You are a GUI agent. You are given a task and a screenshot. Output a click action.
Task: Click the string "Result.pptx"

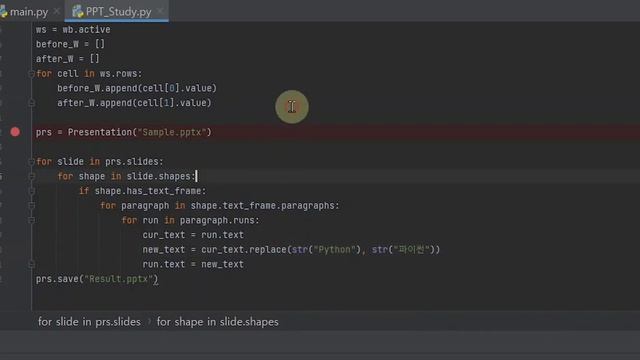[119, 279]
